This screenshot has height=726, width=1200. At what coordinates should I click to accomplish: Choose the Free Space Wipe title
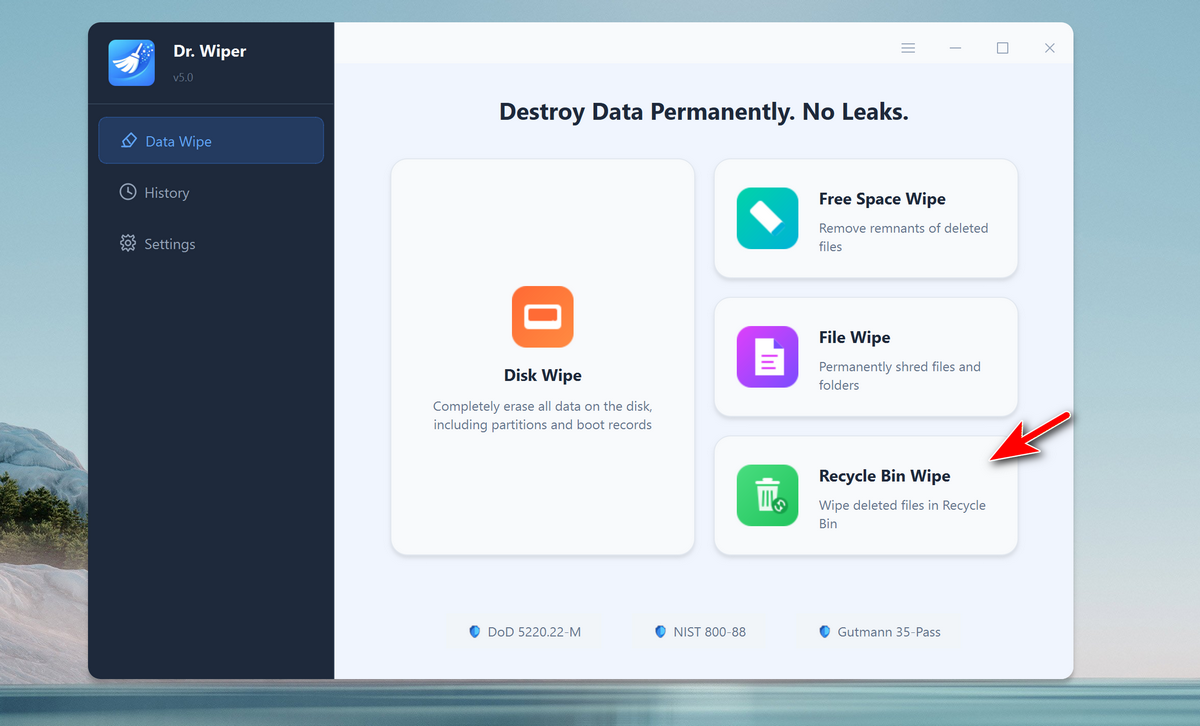tap(882, 199)
